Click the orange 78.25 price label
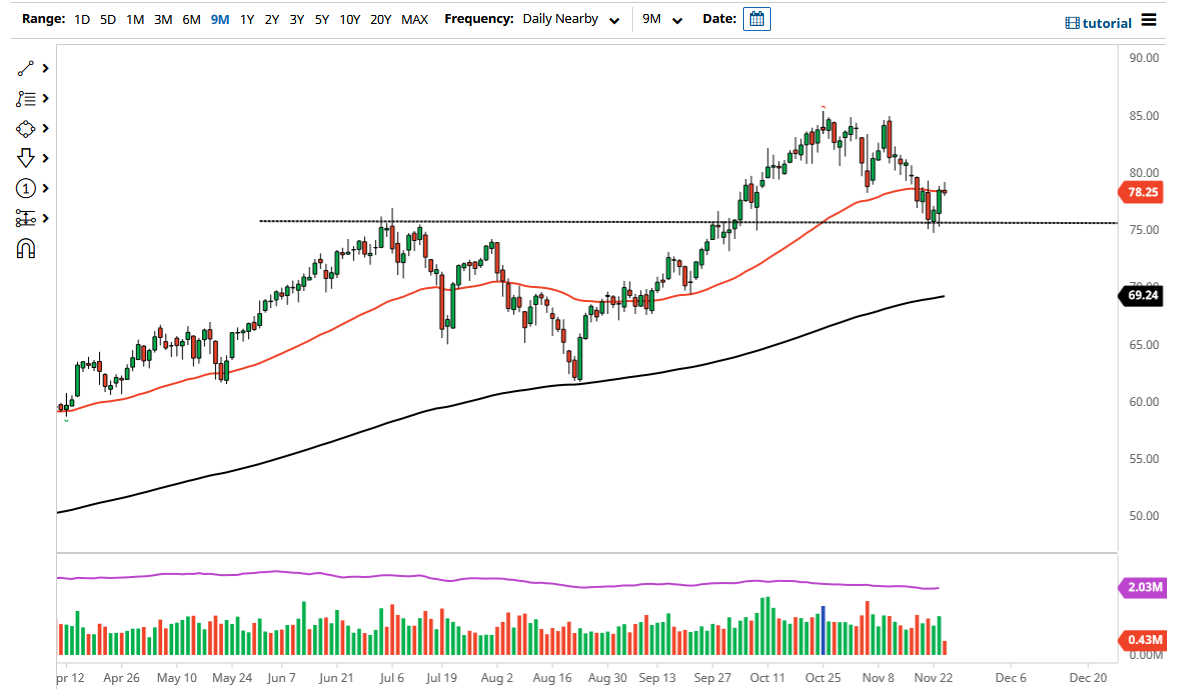 click(x=1142, y=190)
